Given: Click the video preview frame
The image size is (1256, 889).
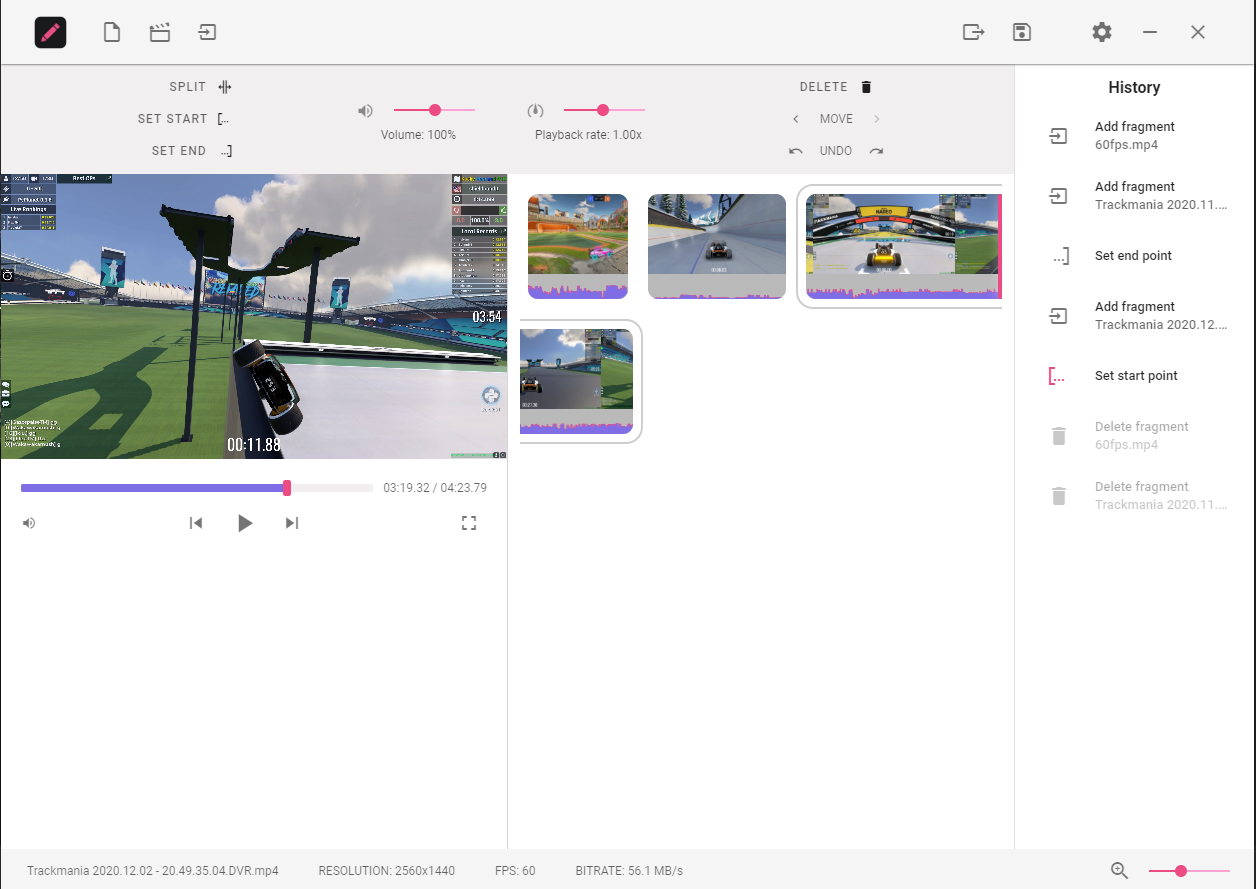Looking at the screenshot, I should click(x=254, y=316).
